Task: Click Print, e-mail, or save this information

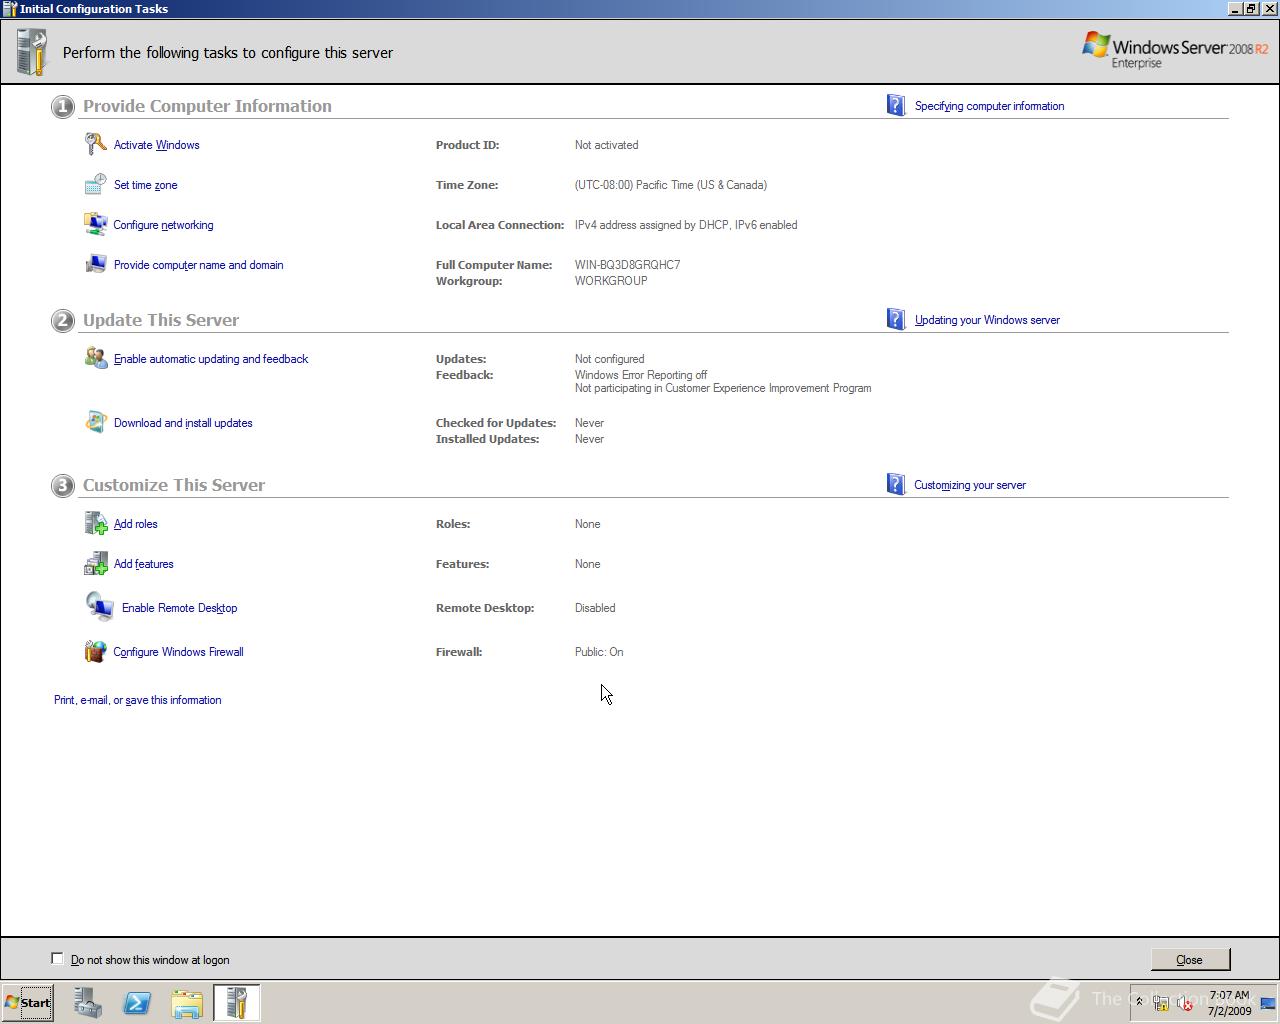Action: [138, 700]
